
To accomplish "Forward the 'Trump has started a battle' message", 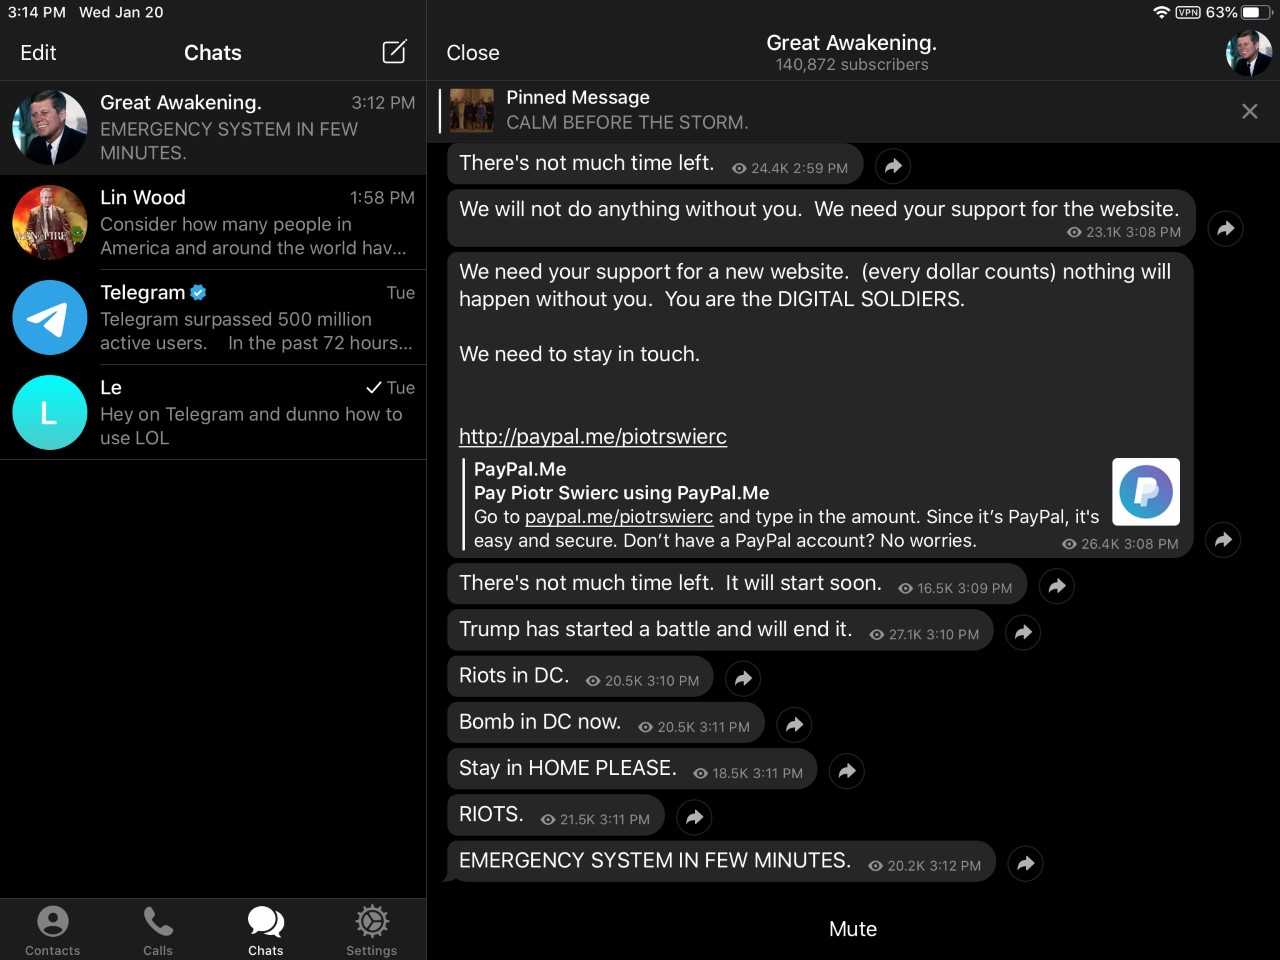I will (1023, 632).
